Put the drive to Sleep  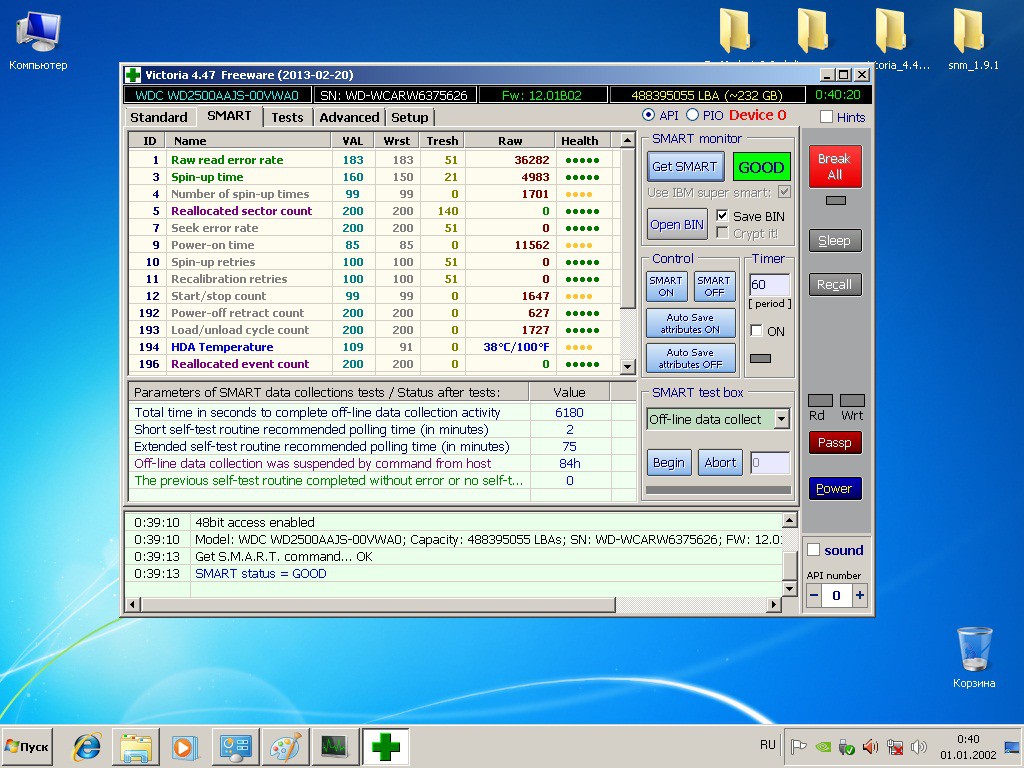835,240
